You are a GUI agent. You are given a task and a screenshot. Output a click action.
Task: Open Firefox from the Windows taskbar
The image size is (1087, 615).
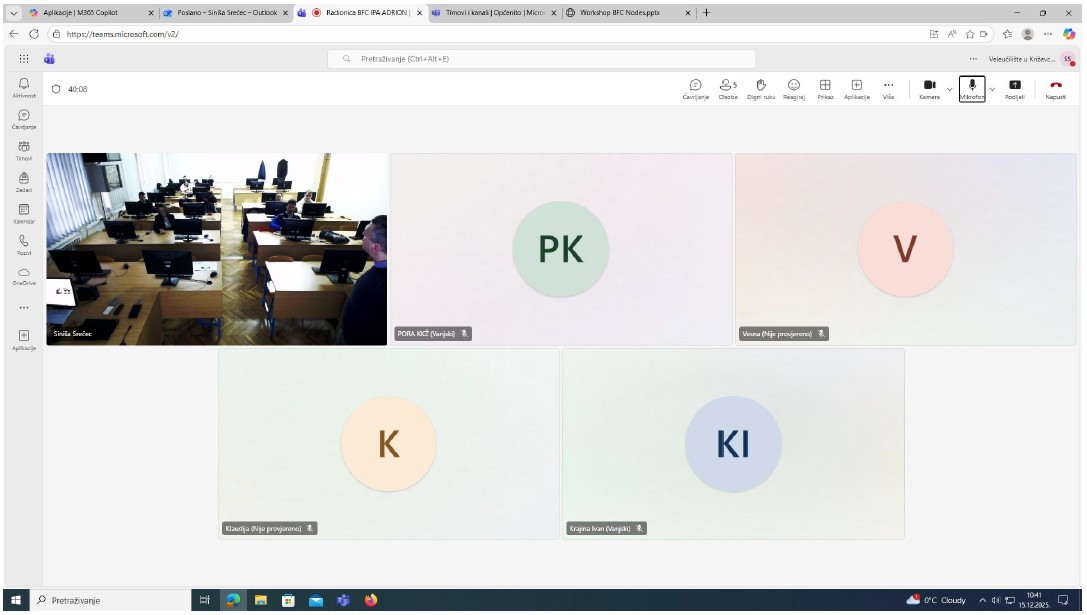tap(371, 600)
